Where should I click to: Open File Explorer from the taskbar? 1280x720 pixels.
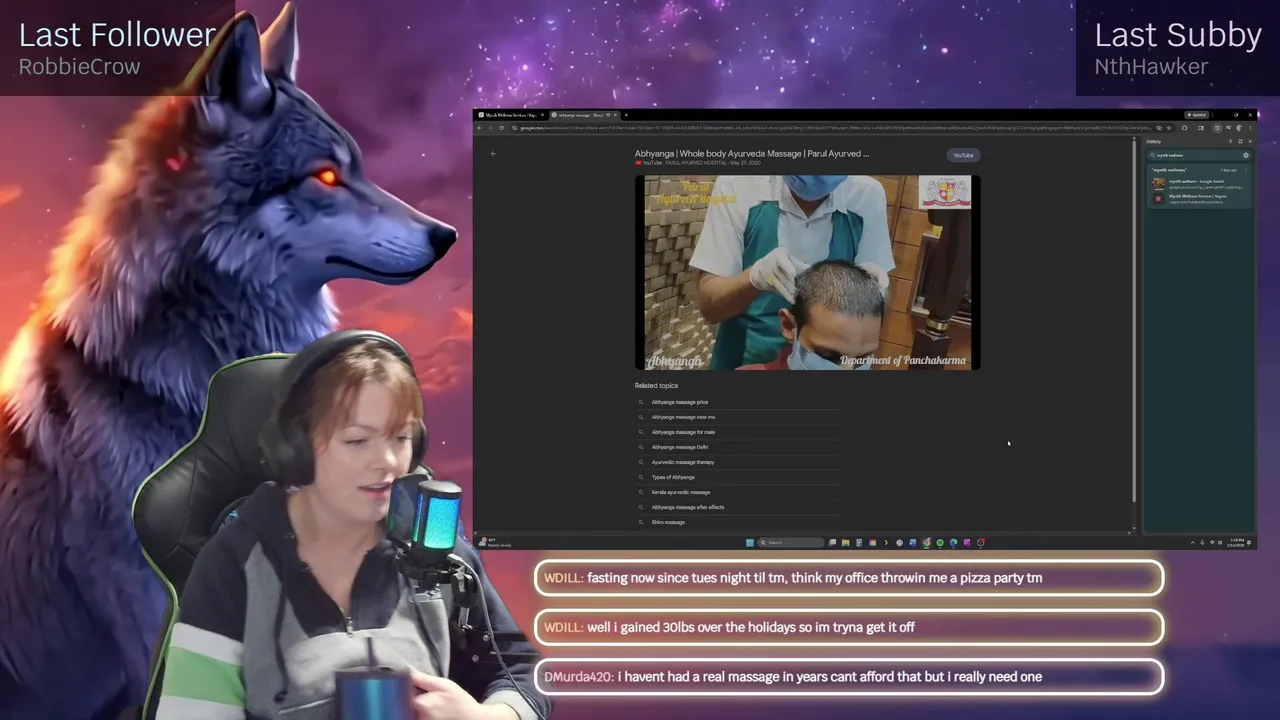[845, 543]
